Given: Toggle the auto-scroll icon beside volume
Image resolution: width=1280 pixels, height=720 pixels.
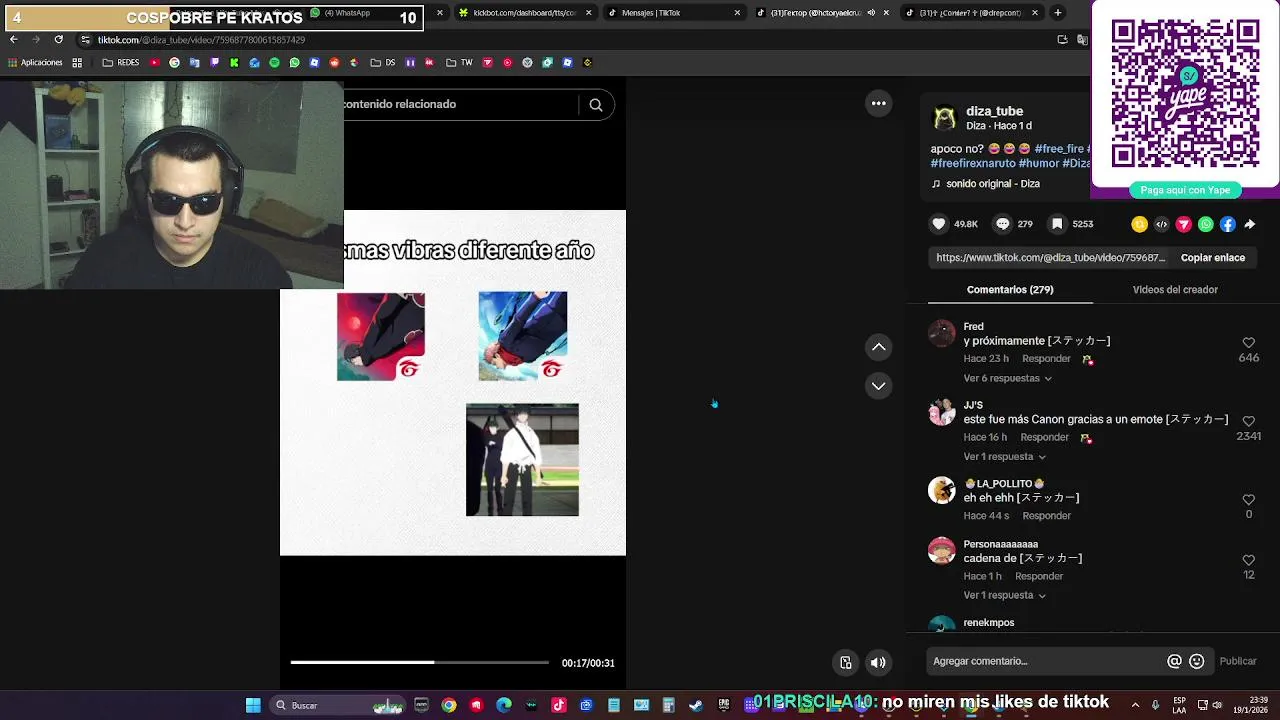Looking at the screenshot, I should click(x=846, y=662).
